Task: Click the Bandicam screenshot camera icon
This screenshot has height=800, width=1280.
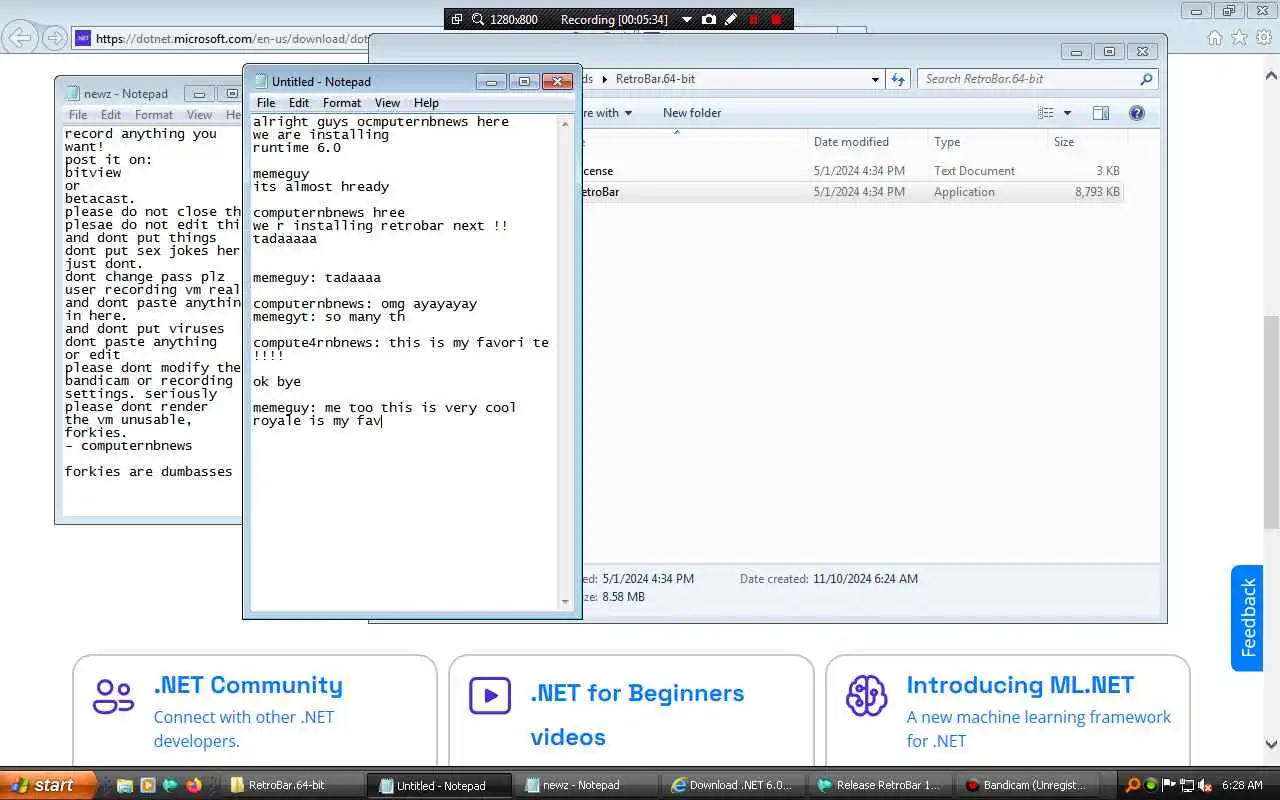Action: (x=709, y=19)
